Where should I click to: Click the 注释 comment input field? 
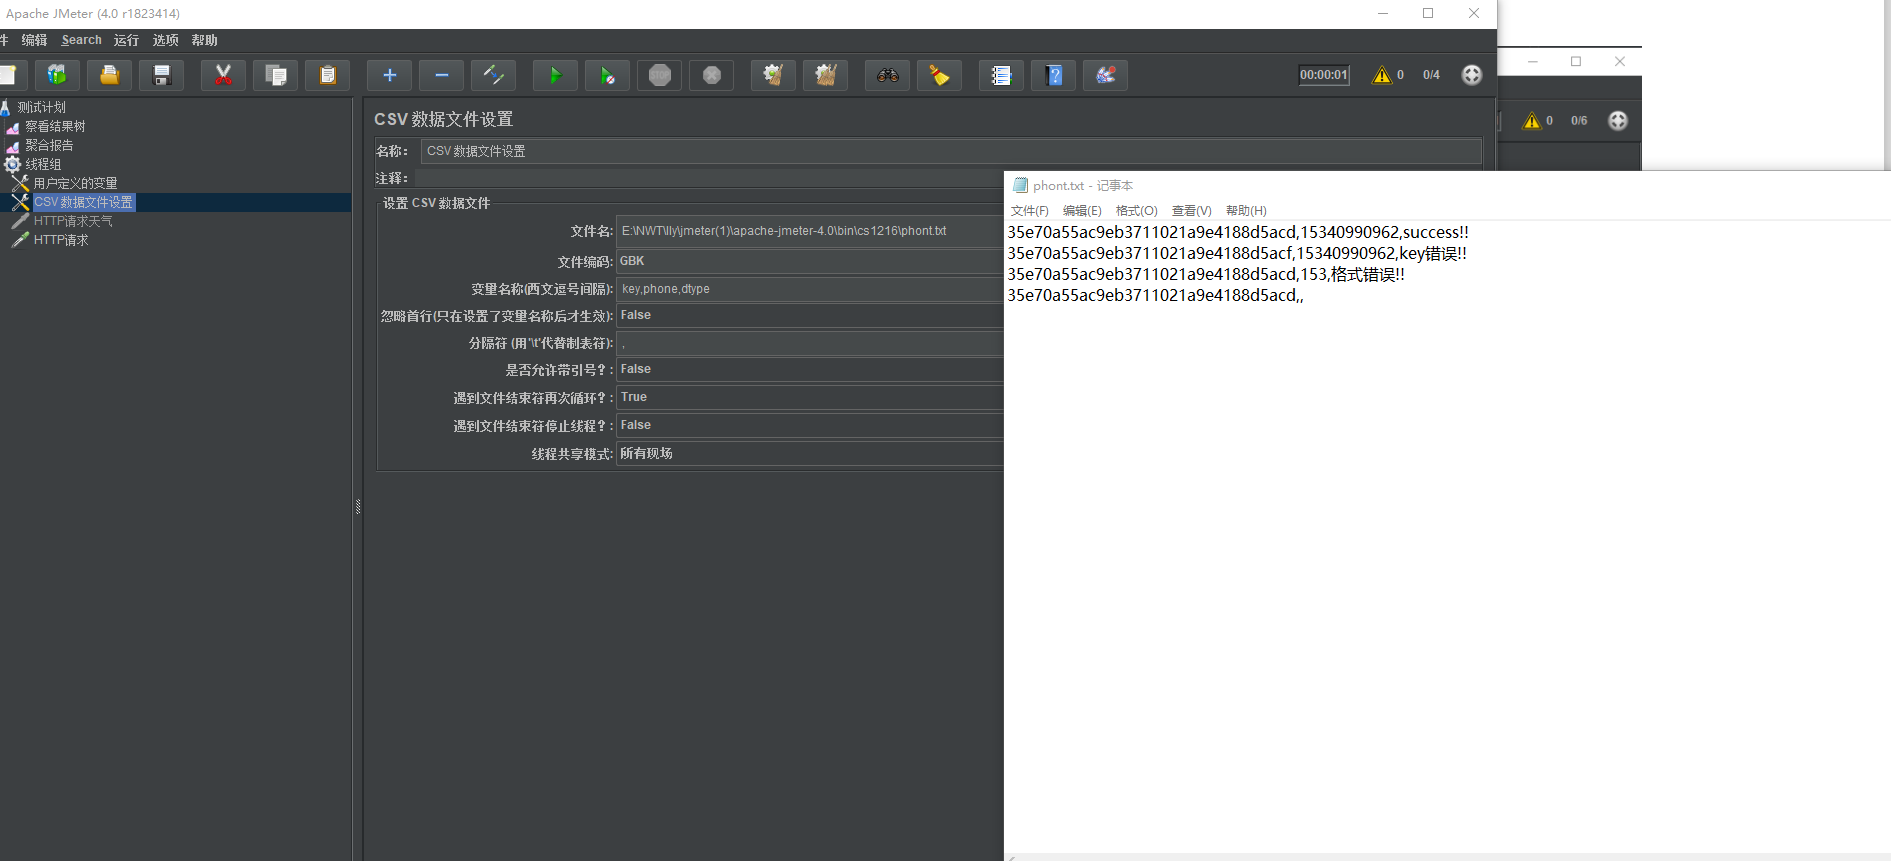click(708, 178)
